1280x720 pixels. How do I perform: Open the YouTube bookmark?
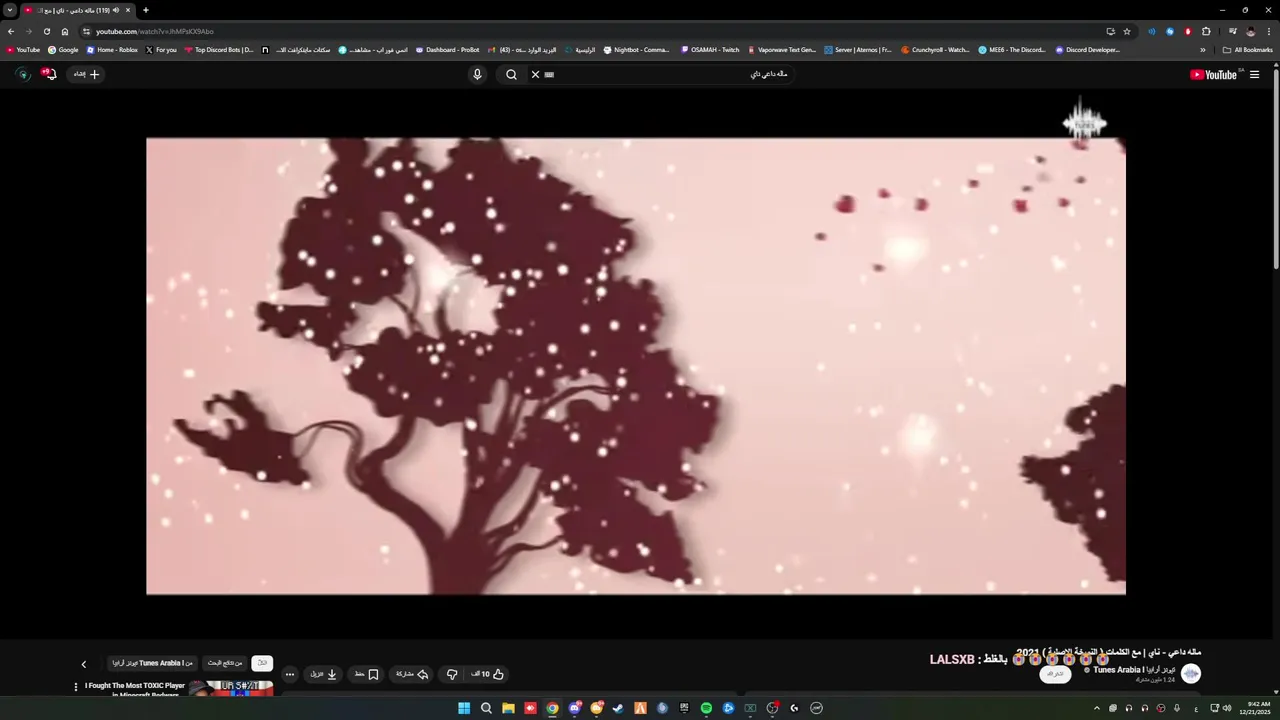[23, 49]
